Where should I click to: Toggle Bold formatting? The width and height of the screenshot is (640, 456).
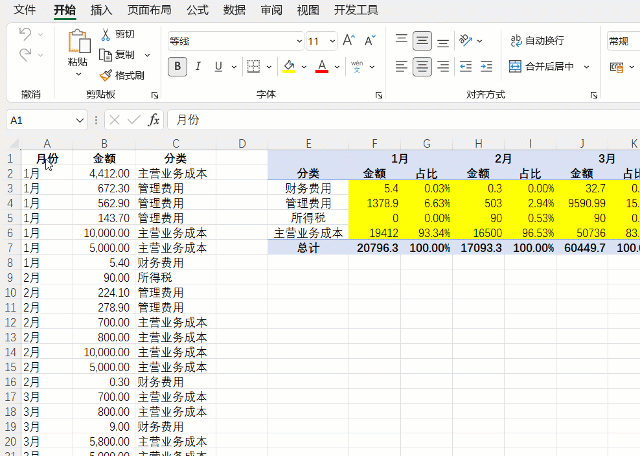(178, 67)
